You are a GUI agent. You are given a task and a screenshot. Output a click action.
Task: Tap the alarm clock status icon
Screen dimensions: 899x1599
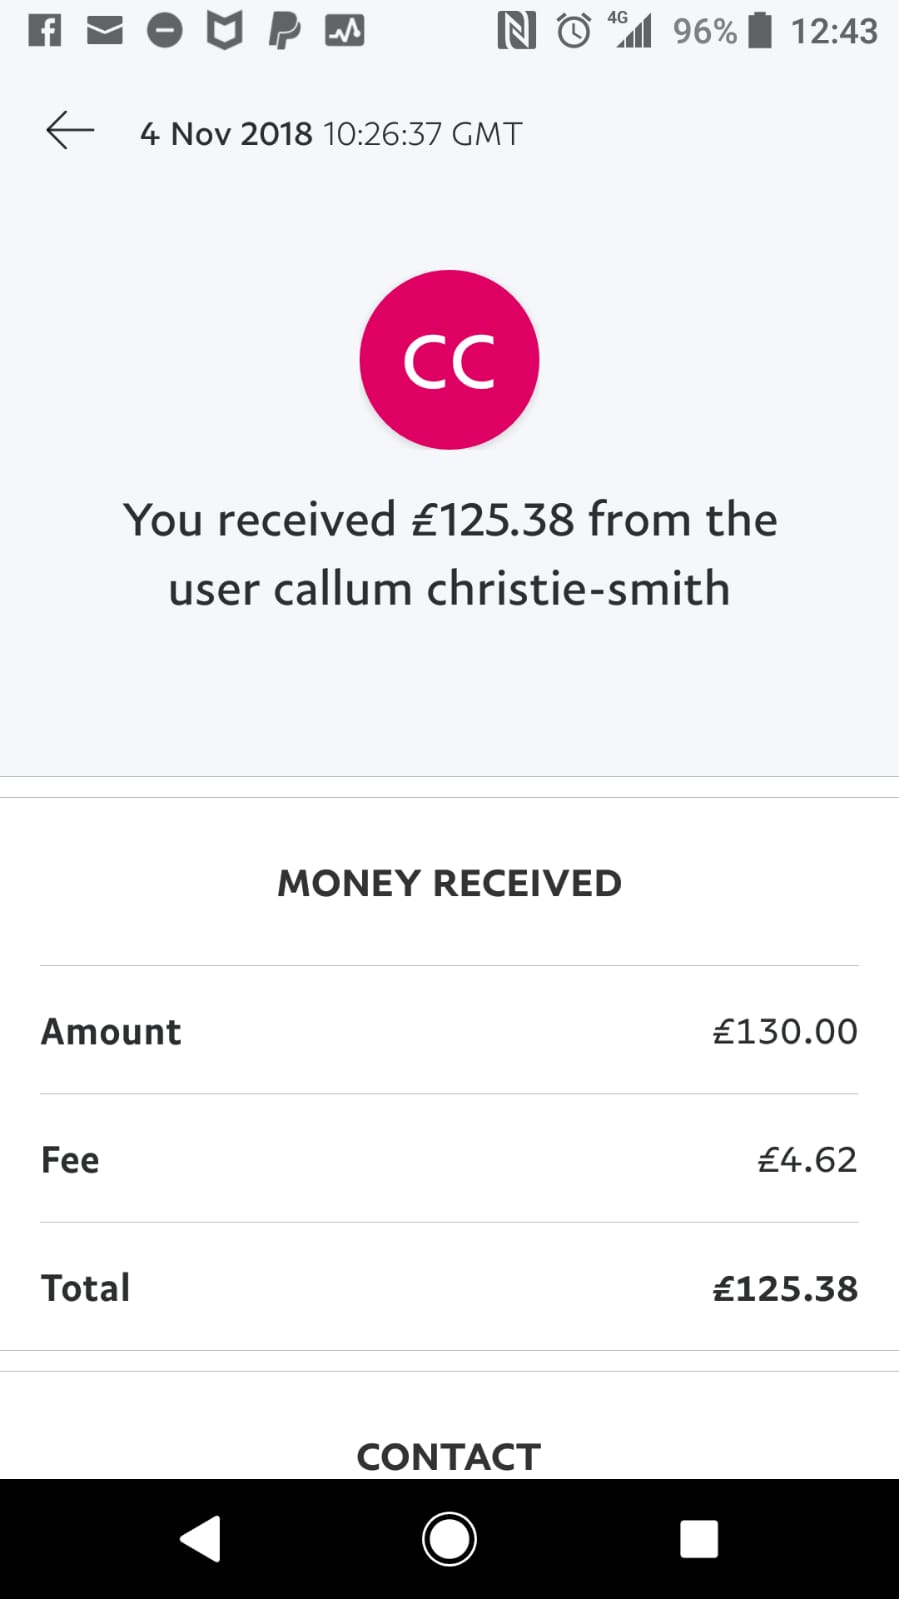coord(574,31)
